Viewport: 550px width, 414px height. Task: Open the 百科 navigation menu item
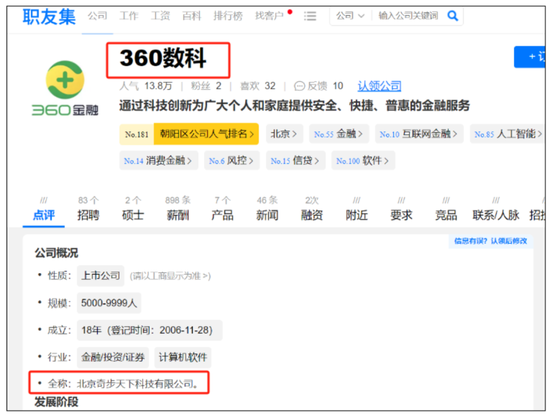tap(192, 16)
